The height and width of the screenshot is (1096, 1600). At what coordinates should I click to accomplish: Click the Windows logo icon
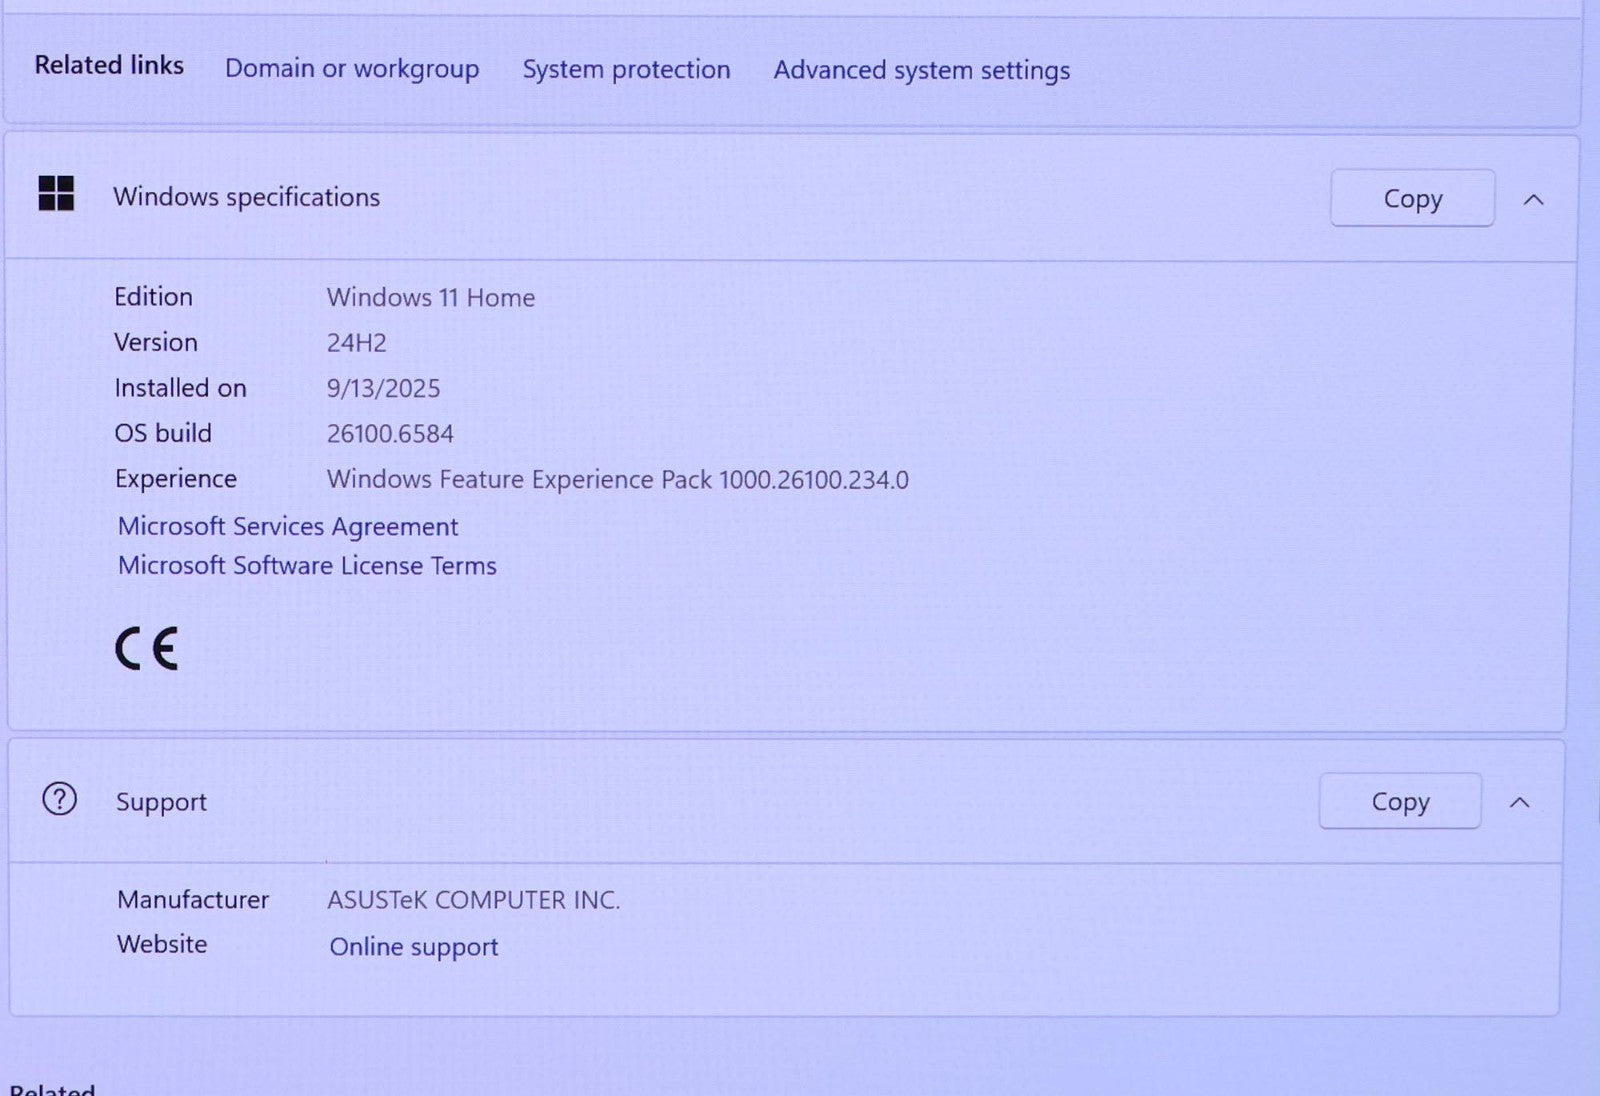(56, 194)
